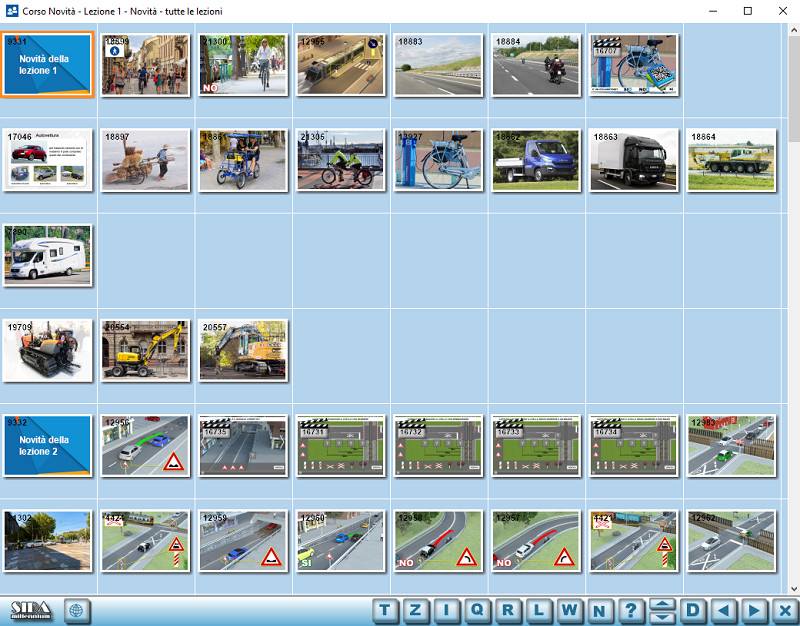Click the vertical scrollbar down arrow
800x626 pixels.
[793, 589]
